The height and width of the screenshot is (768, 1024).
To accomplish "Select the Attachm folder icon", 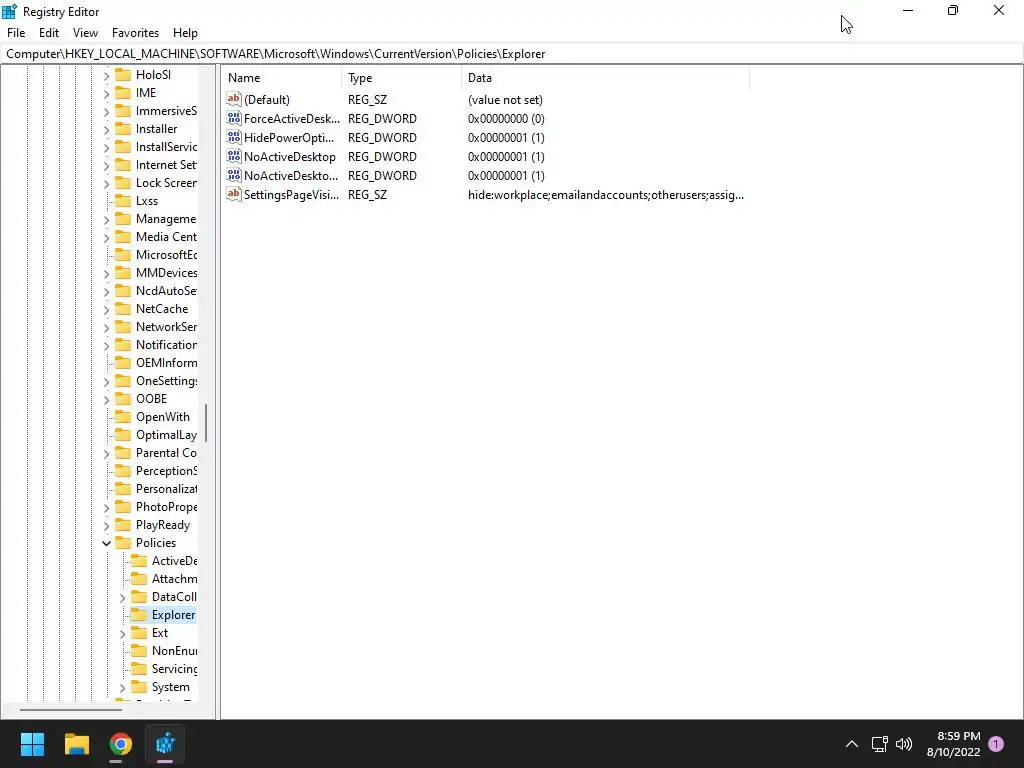I will pyautogui.click(x=139, y=579).
